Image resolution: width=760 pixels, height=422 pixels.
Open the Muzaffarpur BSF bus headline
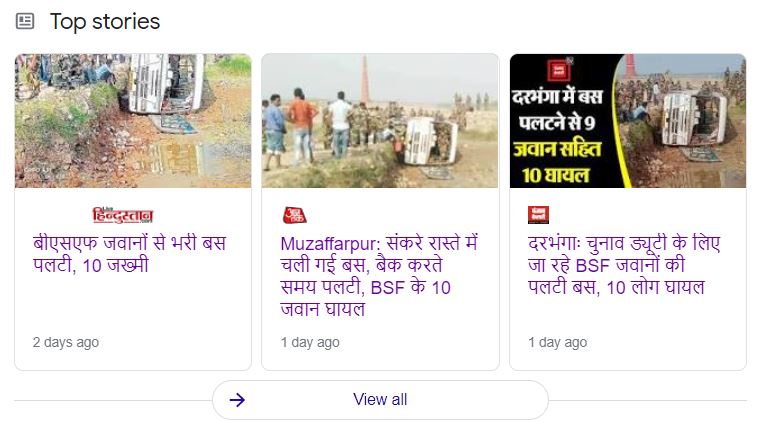point(379,276)
